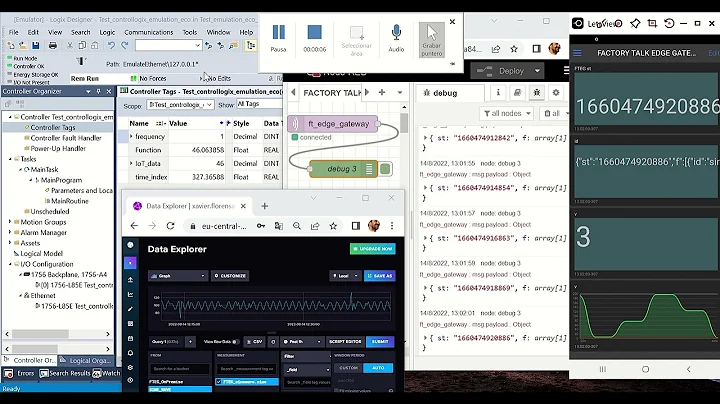Click the CSV download button
This screenshot has height=404, width=720.
tap(254, 342)
